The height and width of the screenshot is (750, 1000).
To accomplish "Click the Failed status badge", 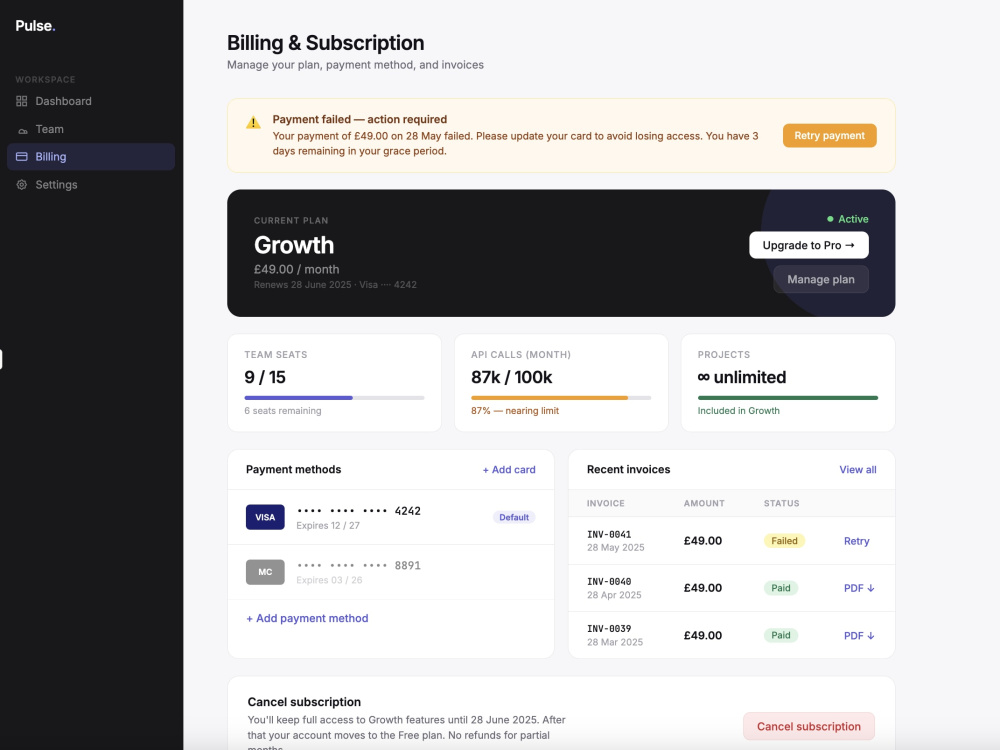I will pos(784,541).
